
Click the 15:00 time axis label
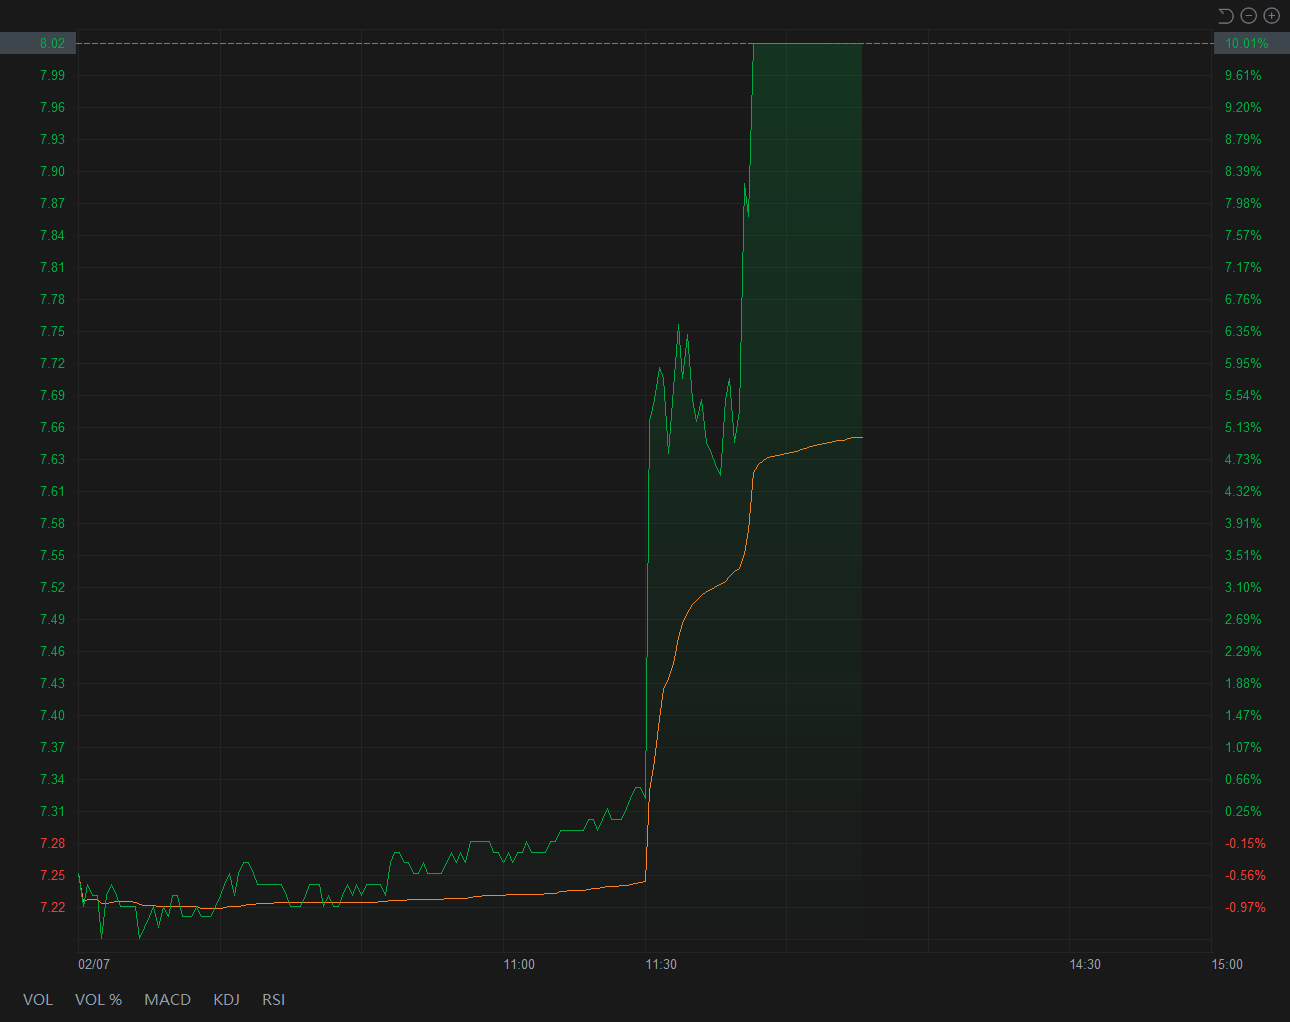coord(1227,964)
